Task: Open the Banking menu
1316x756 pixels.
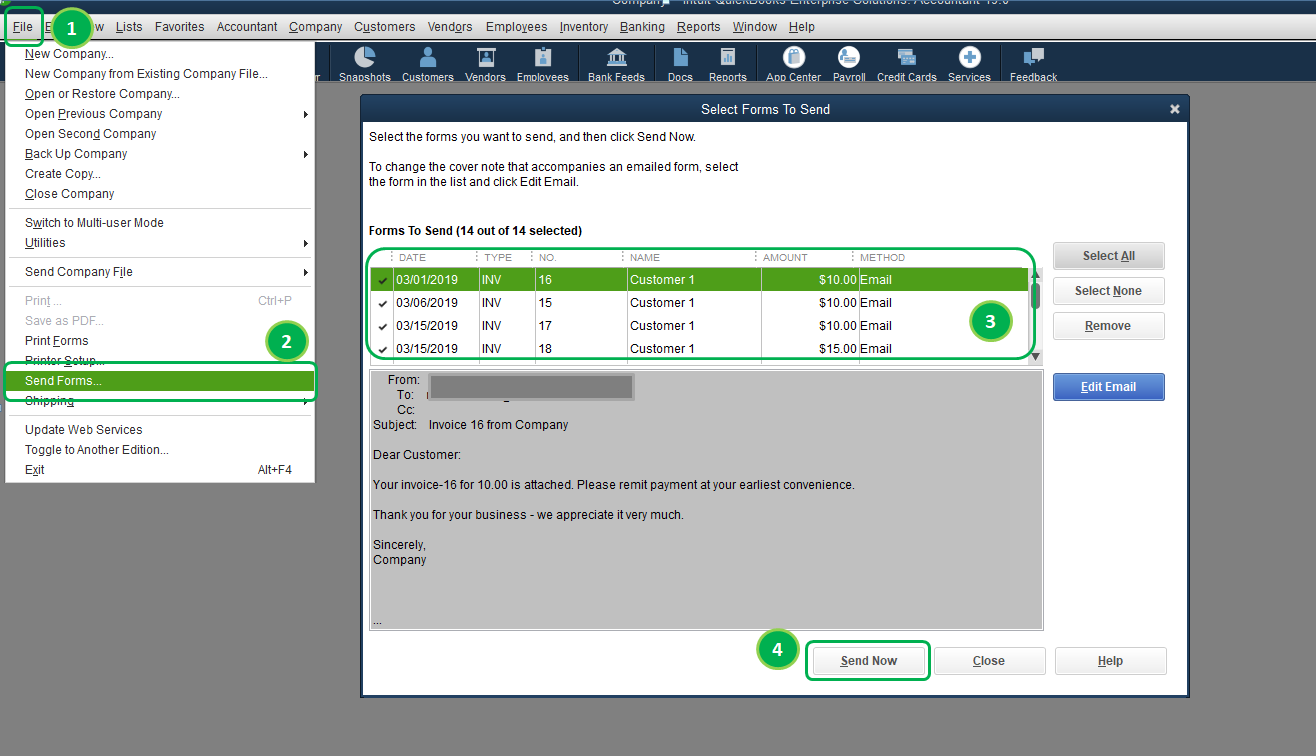Action: [641, 27]
